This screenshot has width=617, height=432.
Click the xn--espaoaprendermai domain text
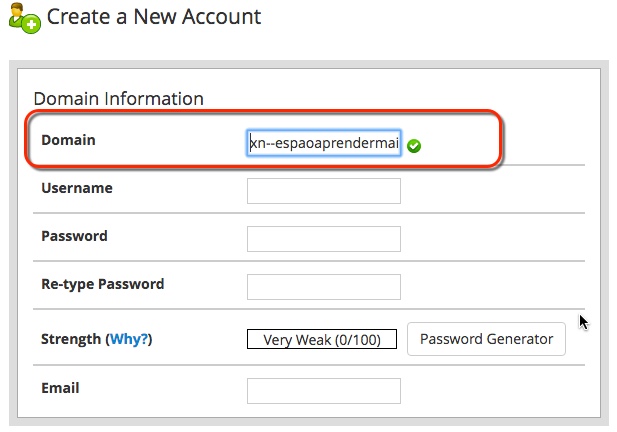coord(325,143)
